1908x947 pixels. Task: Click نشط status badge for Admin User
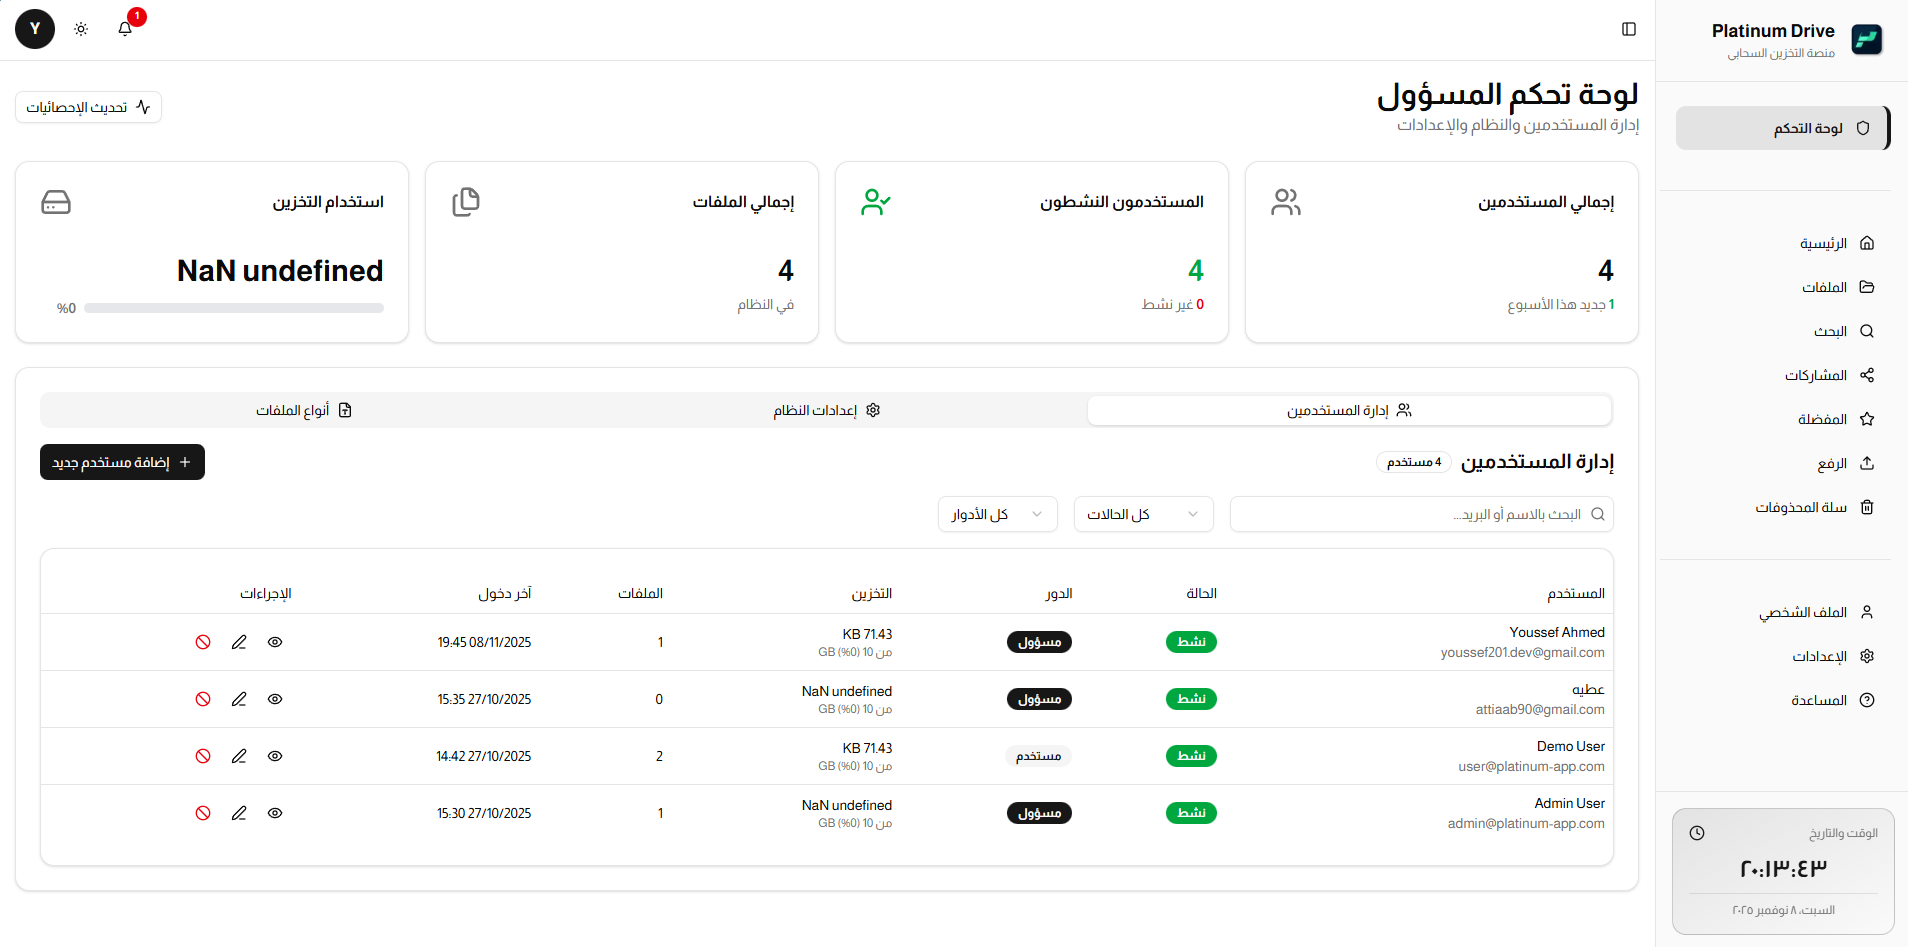pos(1191,813)
